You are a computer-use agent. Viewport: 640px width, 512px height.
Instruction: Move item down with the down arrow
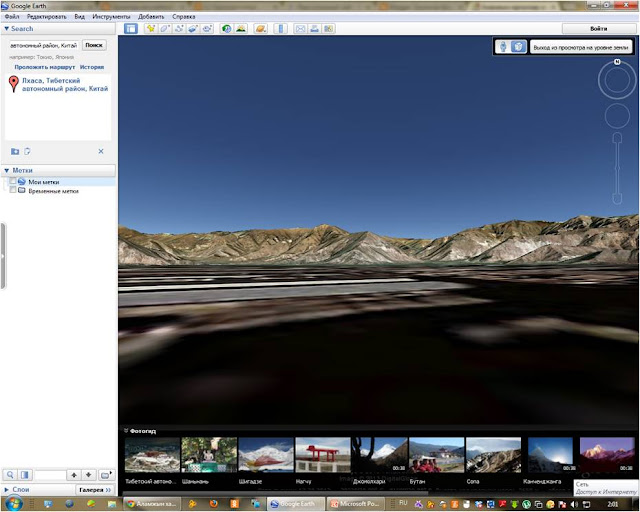tap(89, 475)
